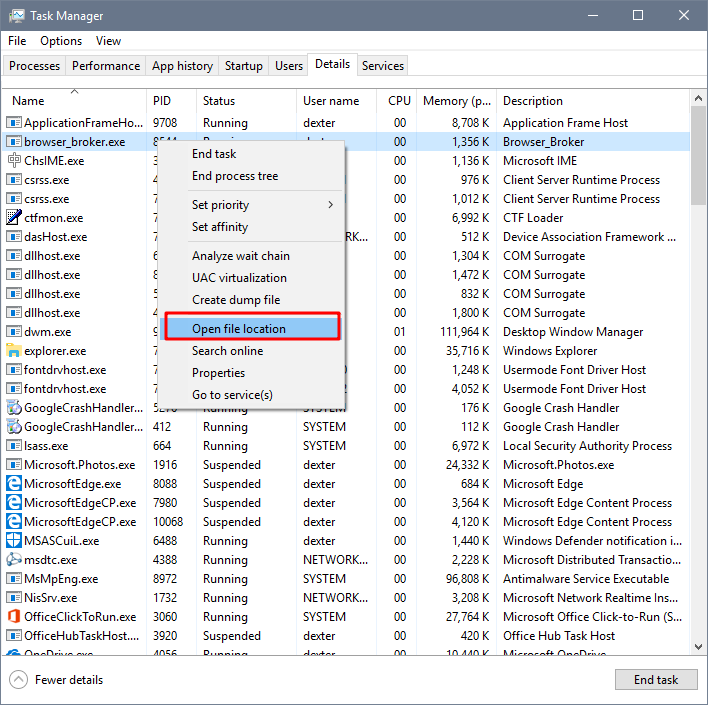Image resolution: width=708 pixels, height=705 pixels.
Task: Open the View menu
Action: pyautogui.click(x=108, y=41)
